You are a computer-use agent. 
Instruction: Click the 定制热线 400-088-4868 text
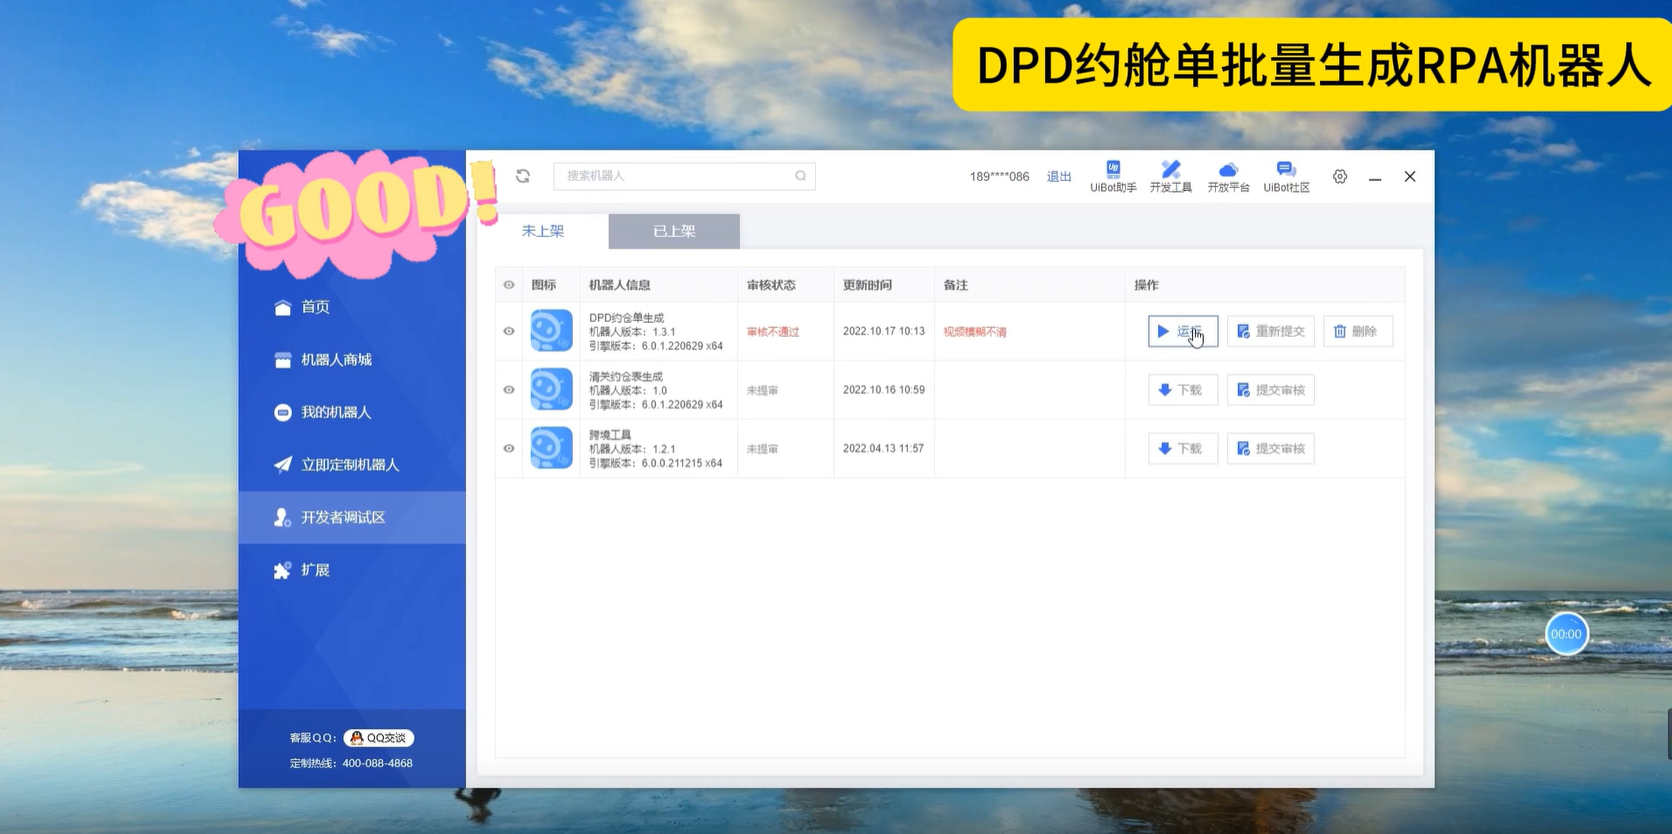click(x=351, y=763)
